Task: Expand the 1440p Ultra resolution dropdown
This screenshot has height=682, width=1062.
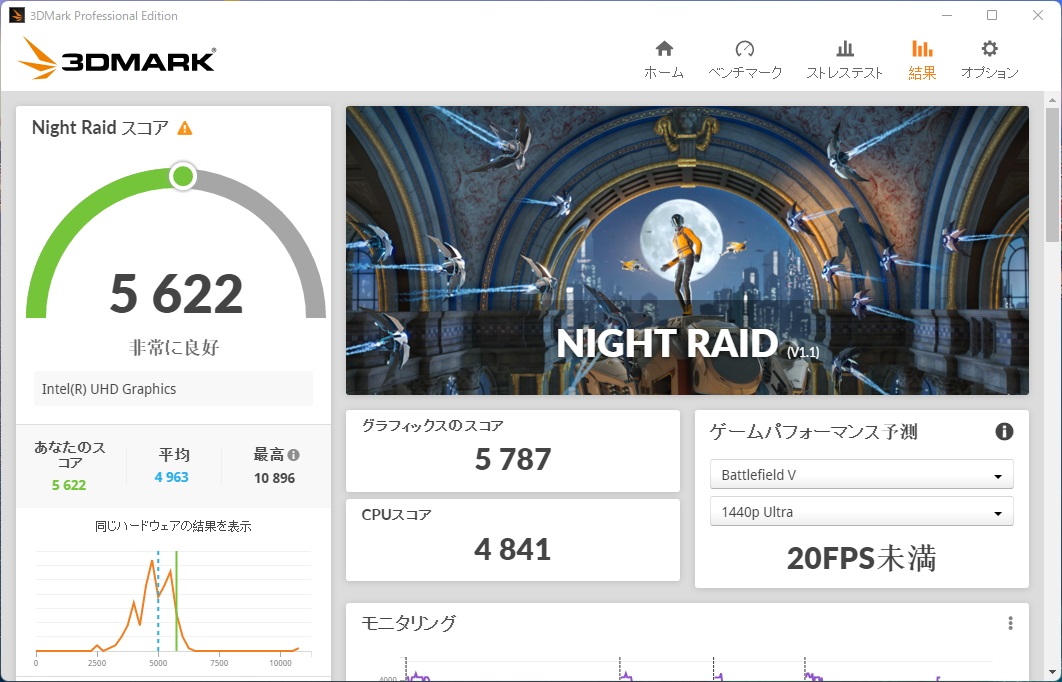Action: pos(862,512)
